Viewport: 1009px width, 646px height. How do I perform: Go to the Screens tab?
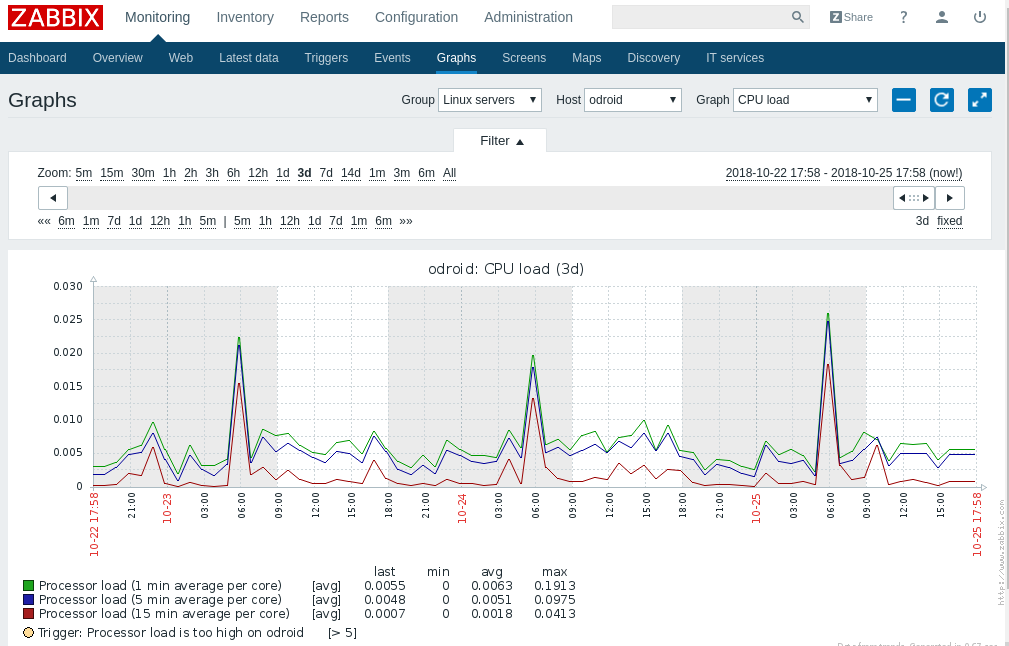tap(524, 58)
